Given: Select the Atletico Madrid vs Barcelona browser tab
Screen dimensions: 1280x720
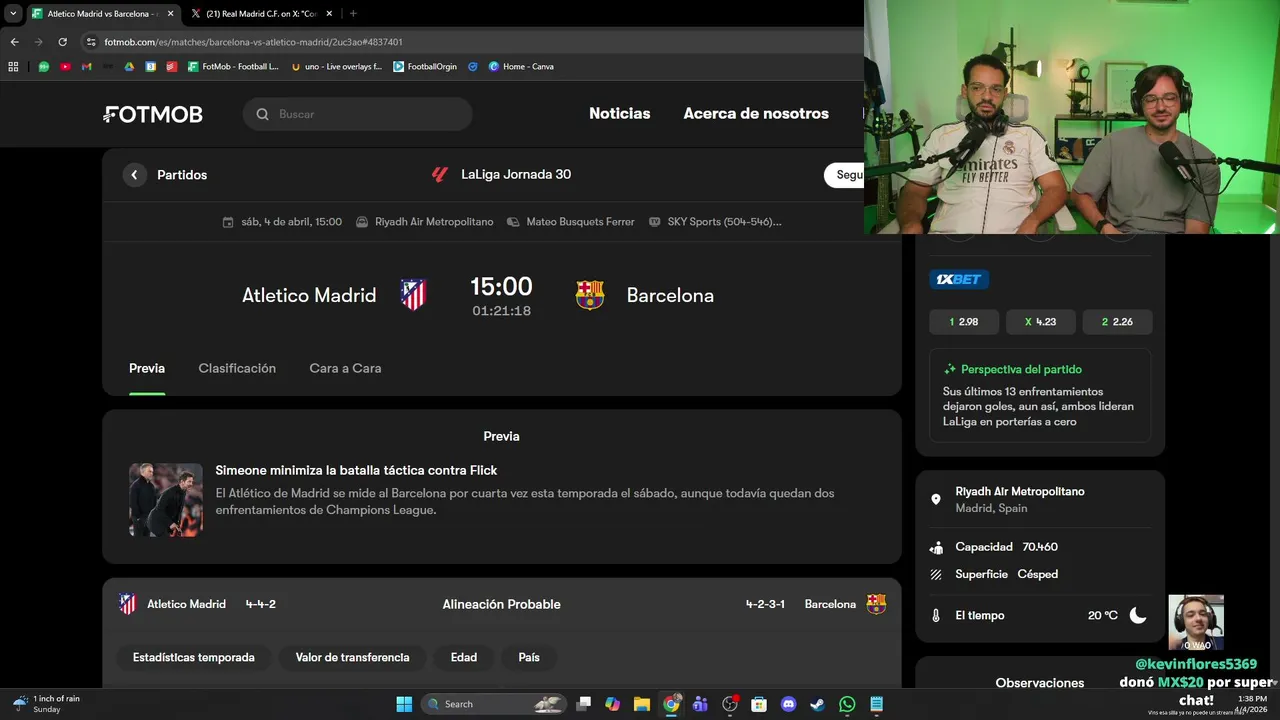Looking at the screenshot, I should point(102,14).
